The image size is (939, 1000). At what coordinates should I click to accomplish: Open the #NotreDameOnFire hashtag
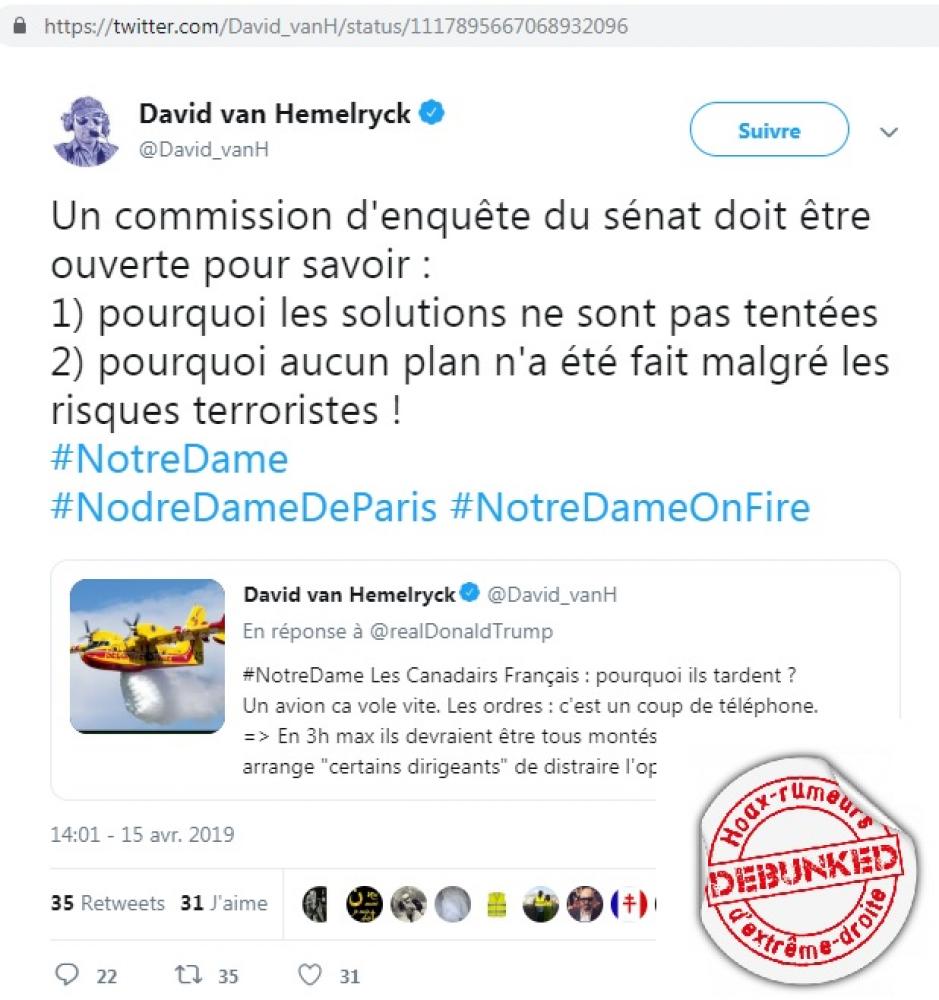(x=630, y=507)
